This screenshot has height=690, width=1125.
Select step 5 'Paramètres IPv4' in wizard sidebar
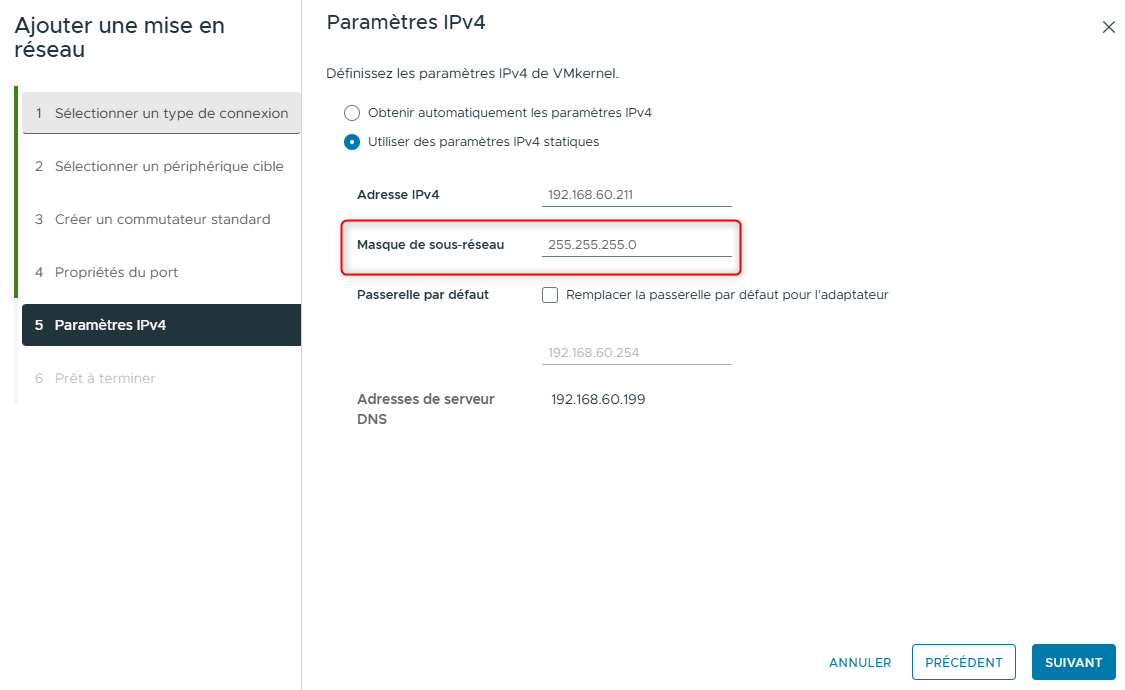tap(161, 326)
